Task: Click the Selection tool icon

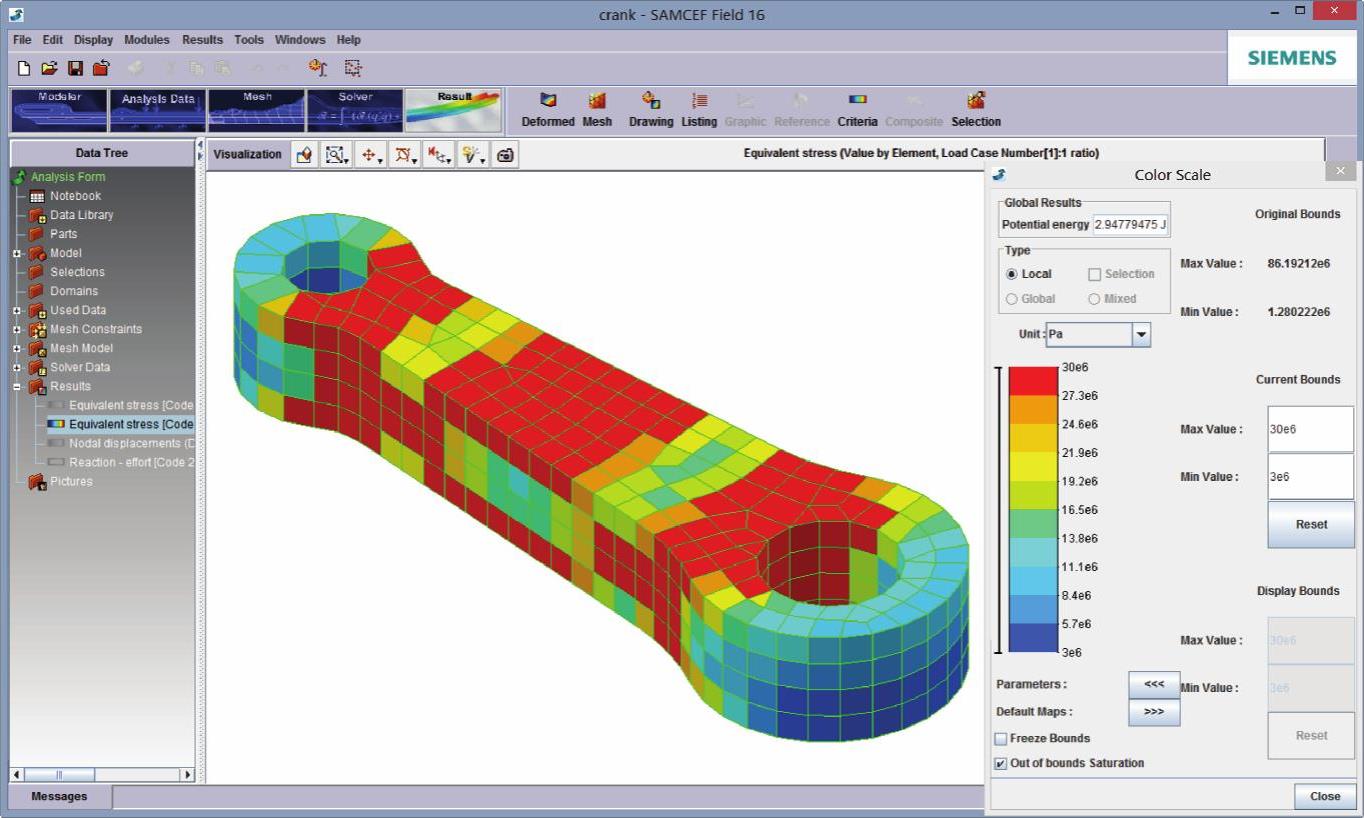Action: click(x=976, y=101)
